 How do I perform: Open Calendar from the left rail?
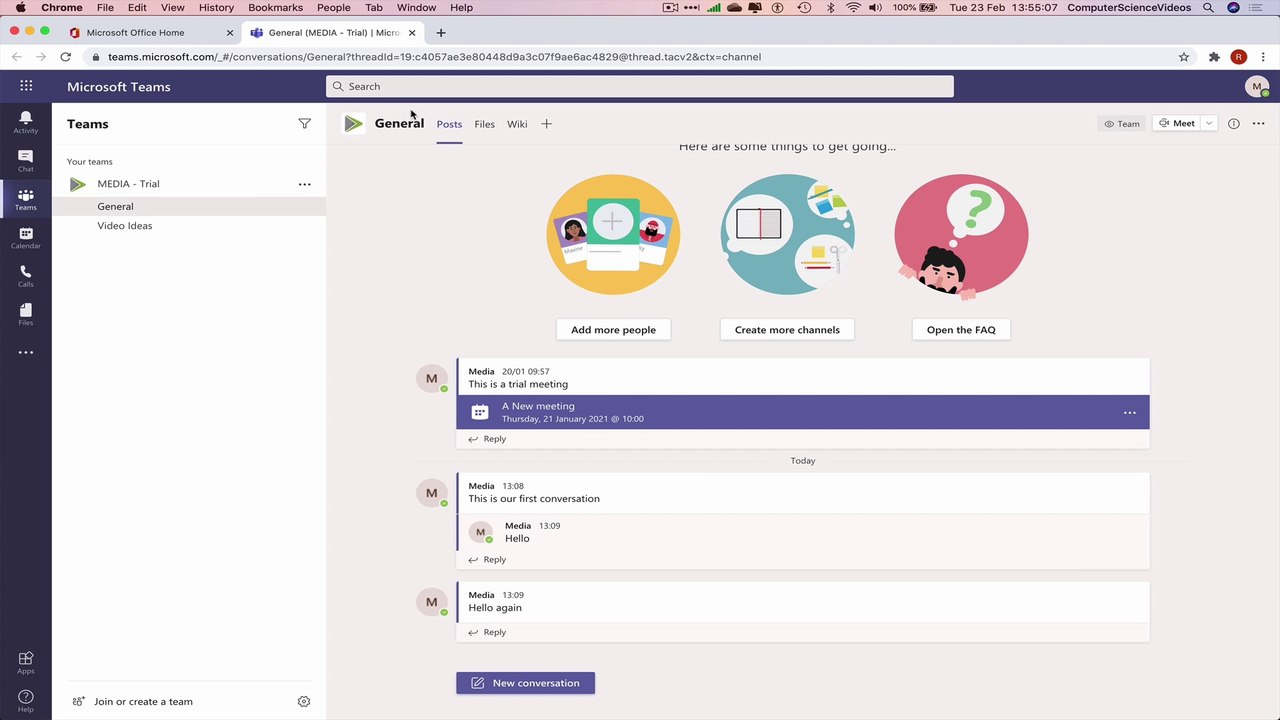(26, 238)
